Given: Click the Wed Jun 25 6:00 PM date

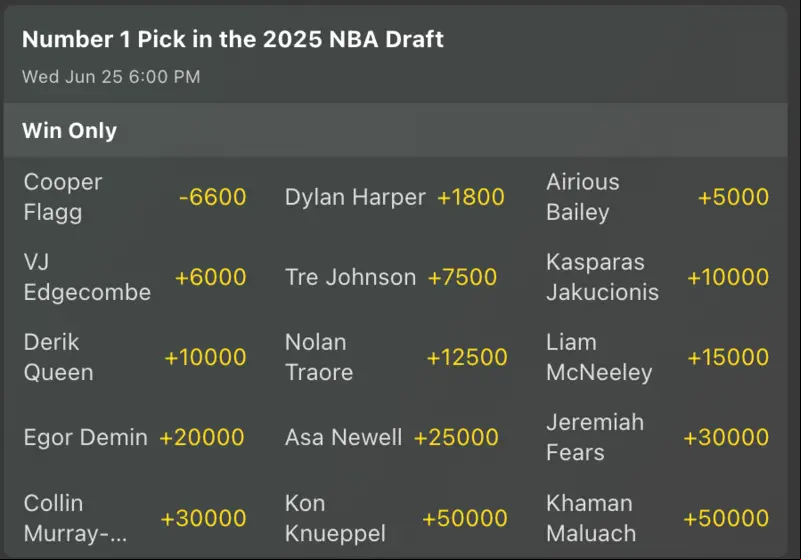Looking at the screenshot, I should tap(111, 77).
